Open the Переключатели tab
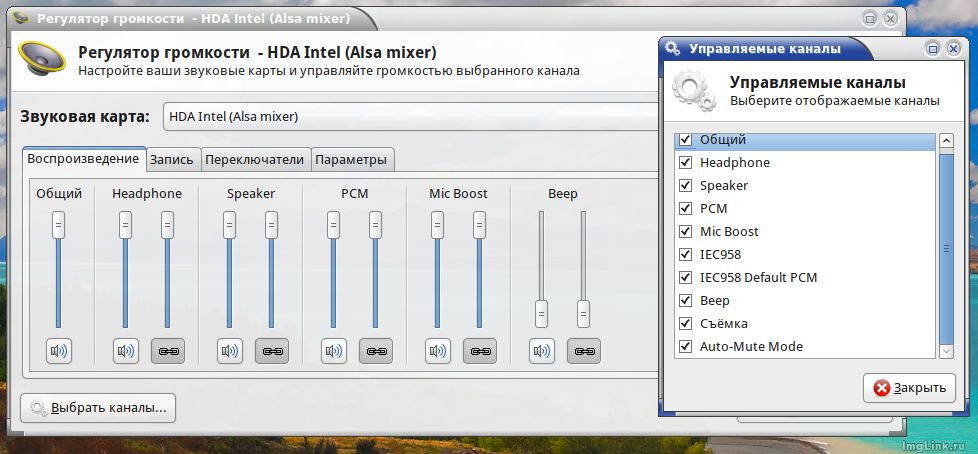 tap(254, 160)
